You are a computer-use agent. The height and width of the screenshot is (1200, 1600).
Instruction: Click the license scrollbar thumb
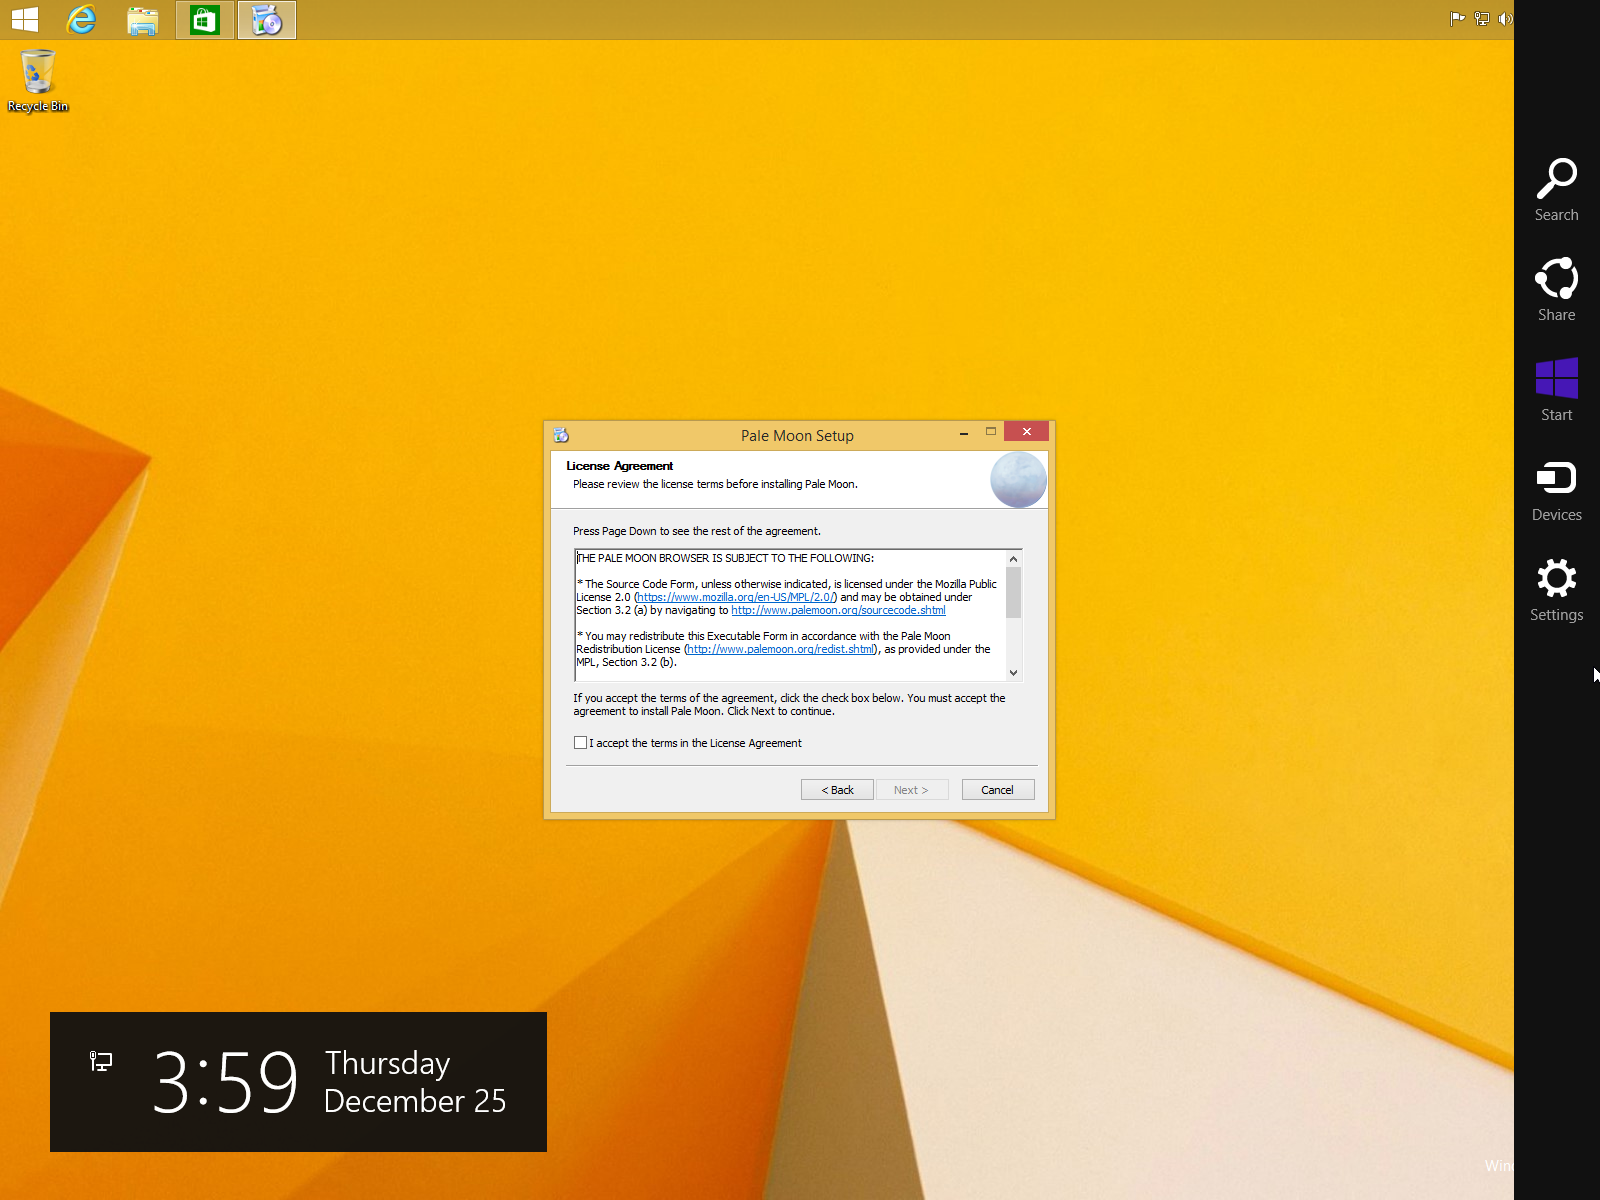(1013, 593)
